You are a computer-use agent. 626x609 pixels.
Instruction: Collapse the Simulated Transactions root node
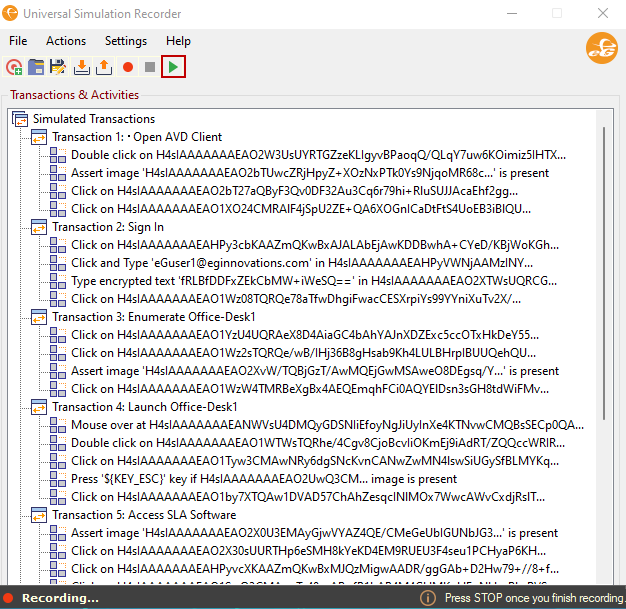(19, 119)
